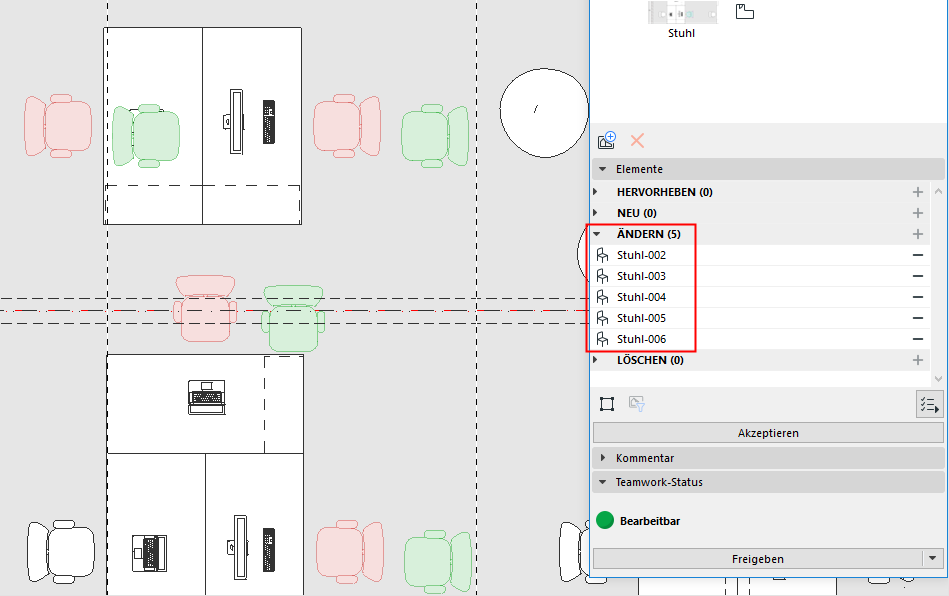
Task: Click the chair icon next to Stuhl-004
Action: tap(602, 297)
